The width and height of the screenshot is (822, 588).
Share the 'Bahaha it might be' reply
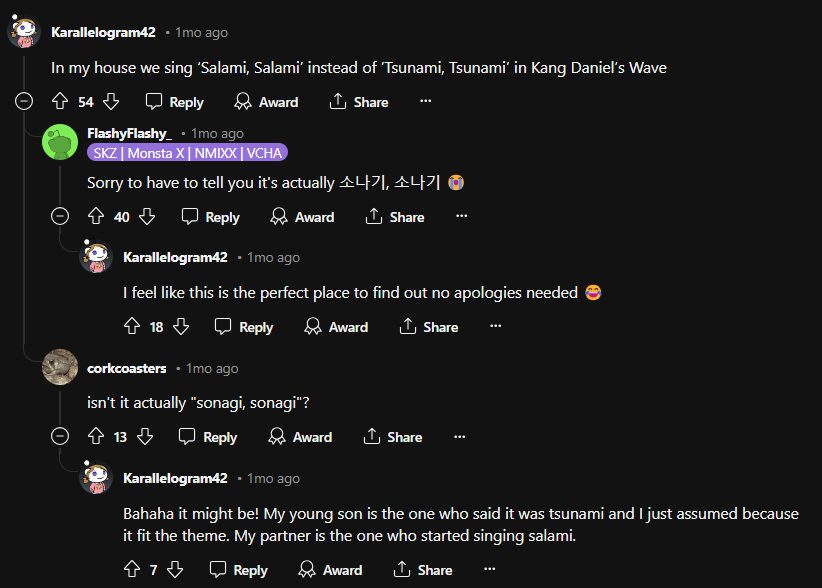click(x=422, y=569)
